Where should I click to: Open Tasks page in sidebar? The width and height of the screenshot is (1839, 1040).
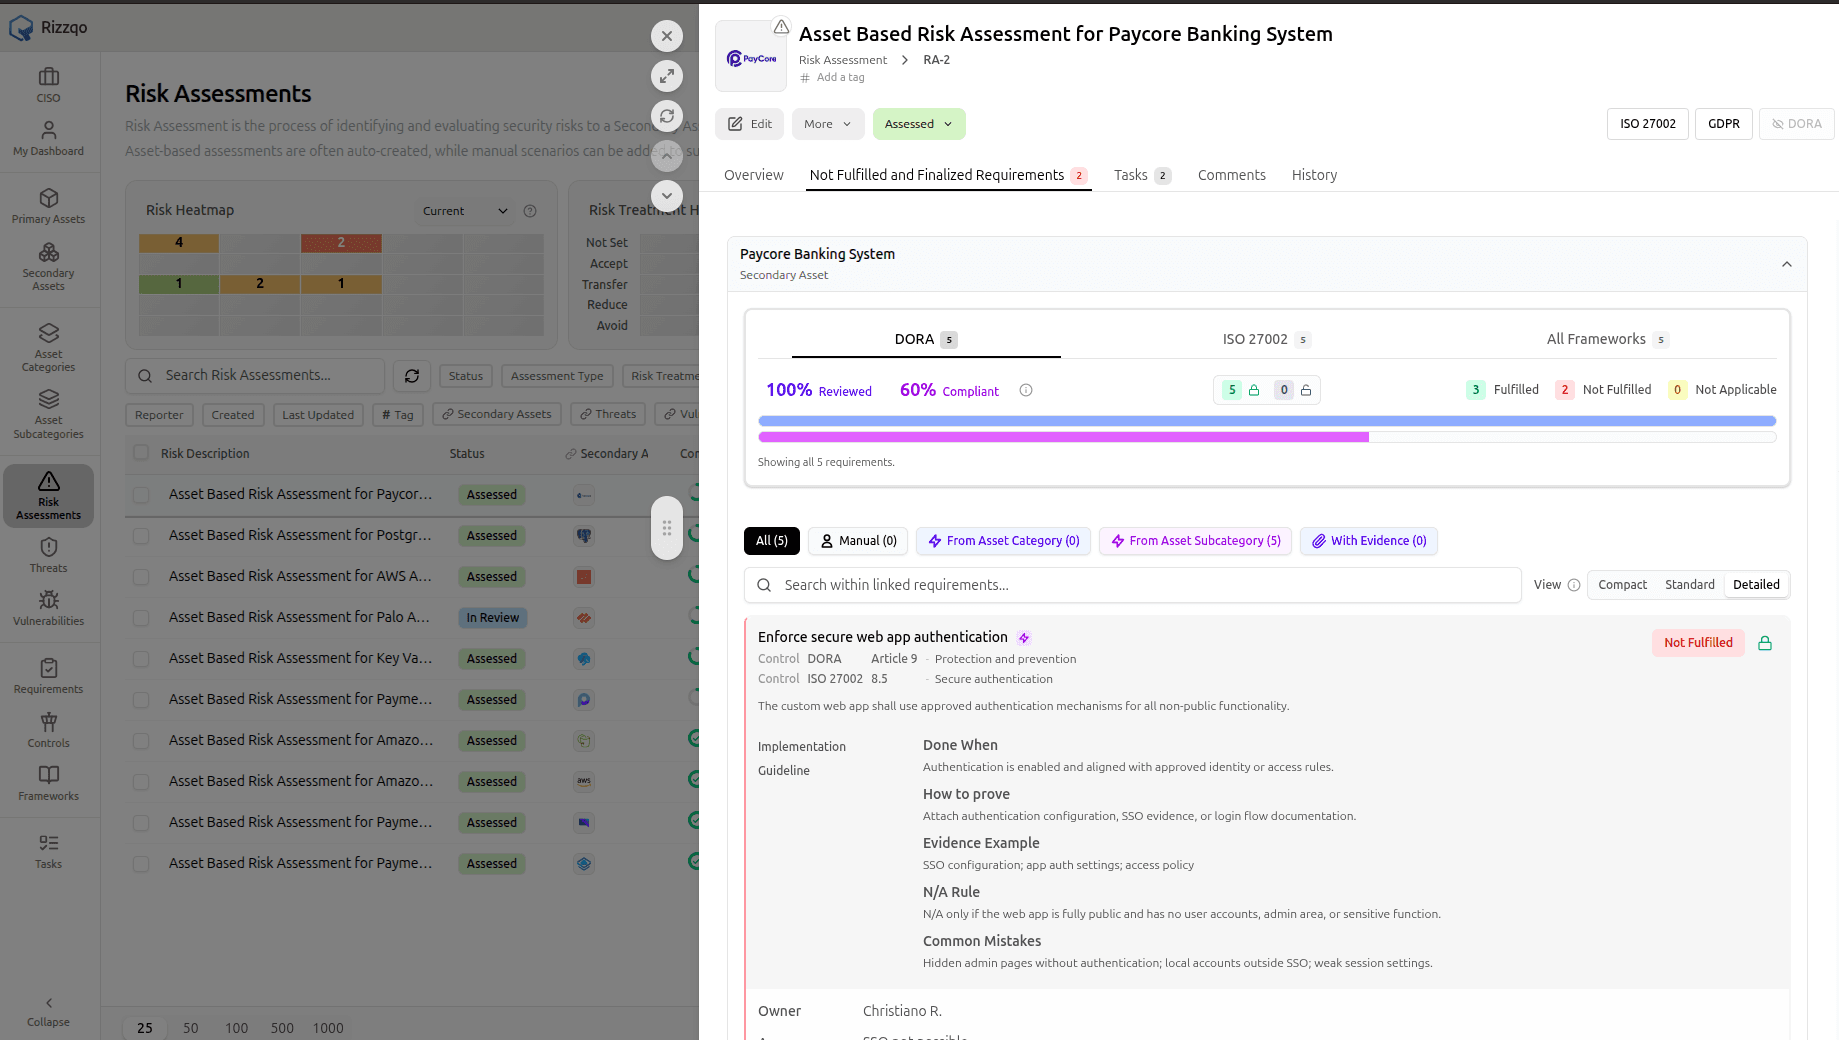pos(48,851)
